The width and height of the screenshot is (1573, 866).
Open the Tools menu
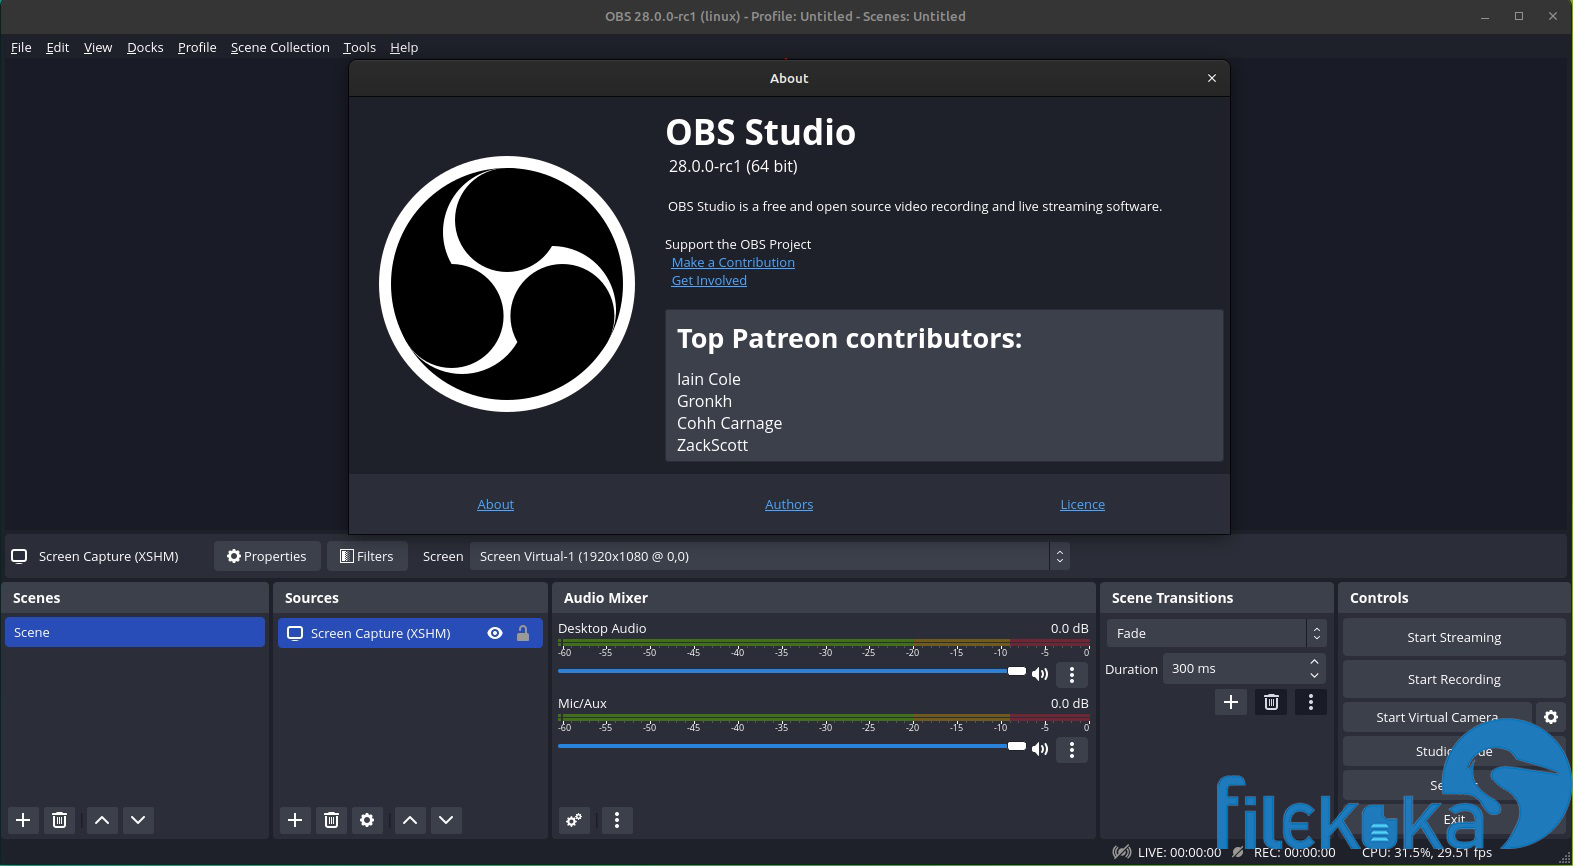359,47
